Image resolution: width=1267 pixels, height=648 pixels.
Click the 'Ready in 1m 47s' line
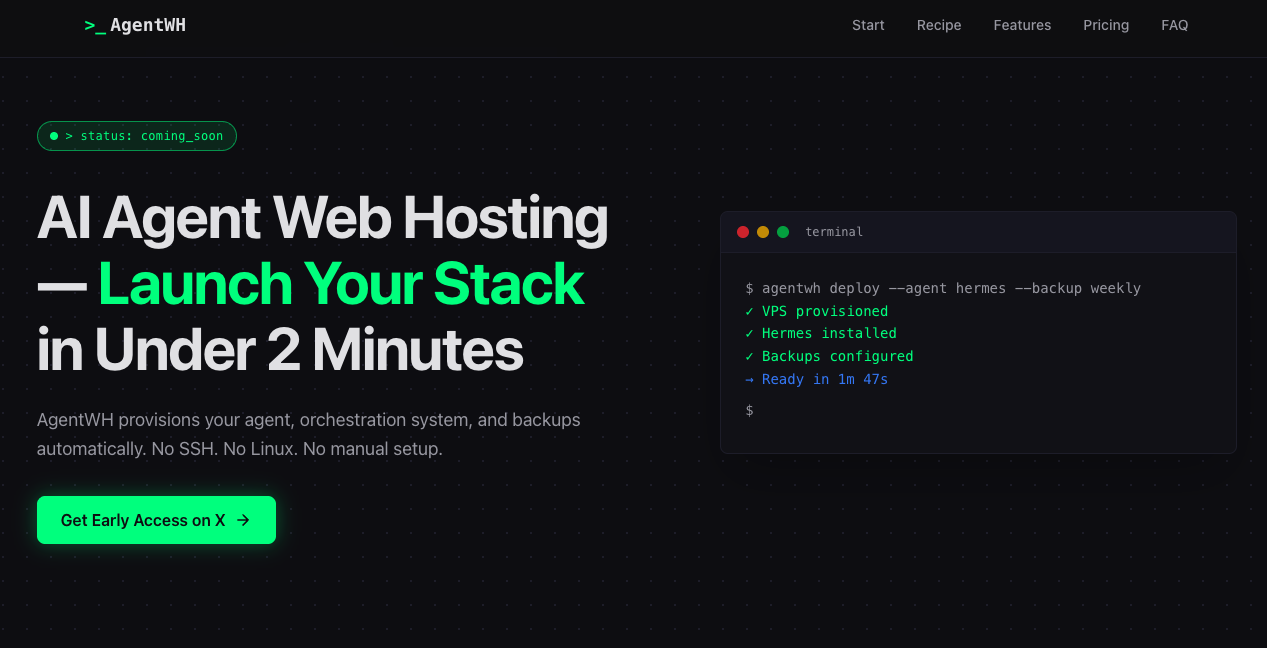coord(817,379)
